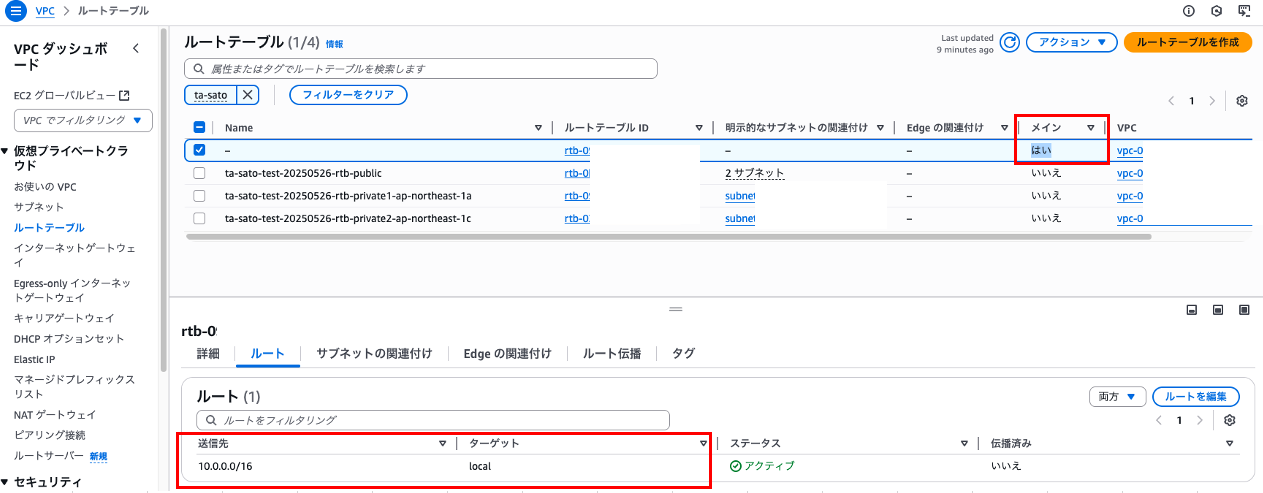Open インターネットゲートウェイ in sidebar
Screen dimensions: 1263x493
click(75, 255)
